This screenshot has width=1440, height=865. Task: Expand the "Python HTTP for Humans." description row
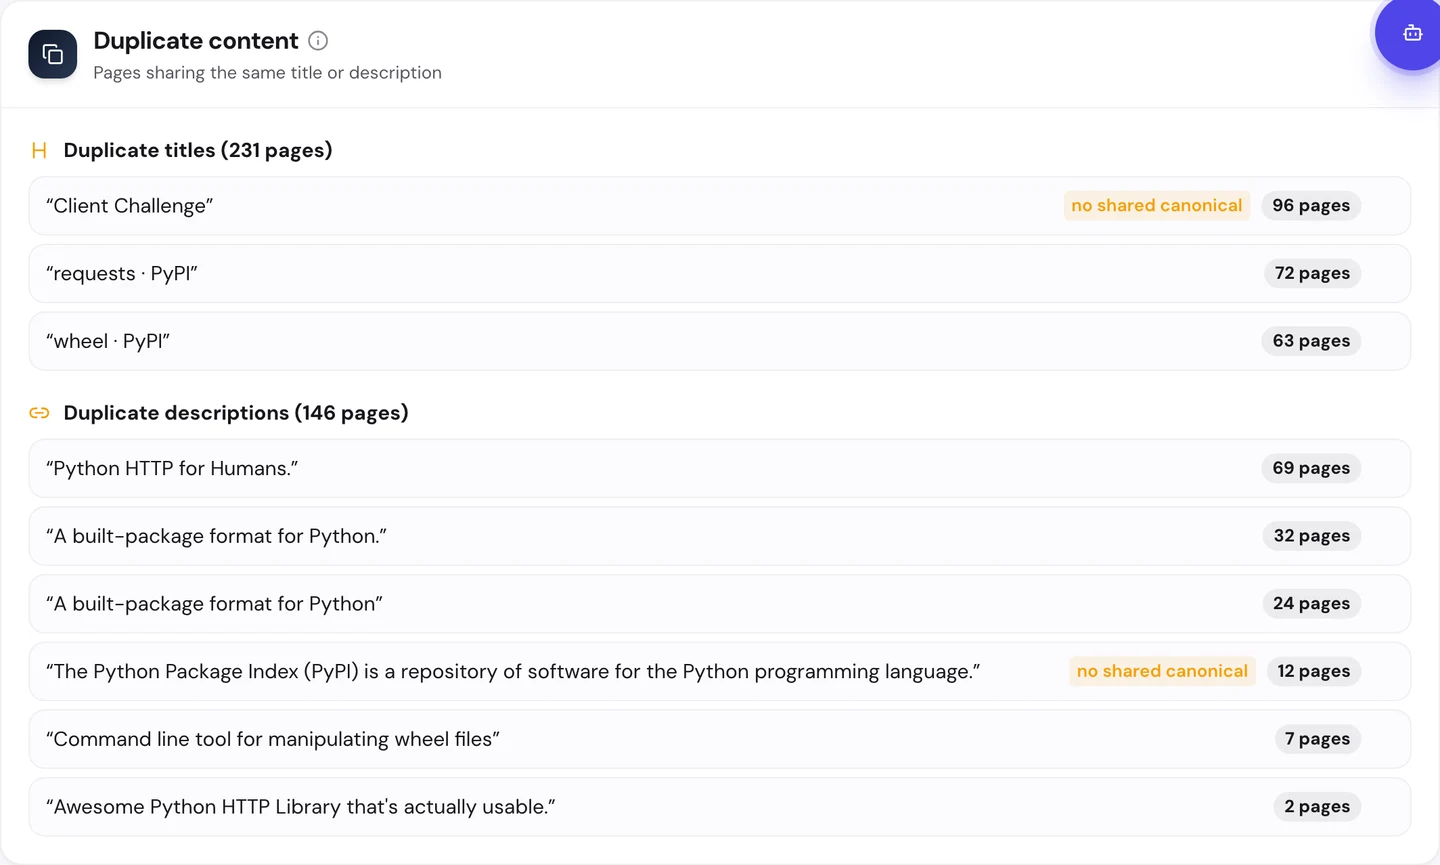coord(720,468)
